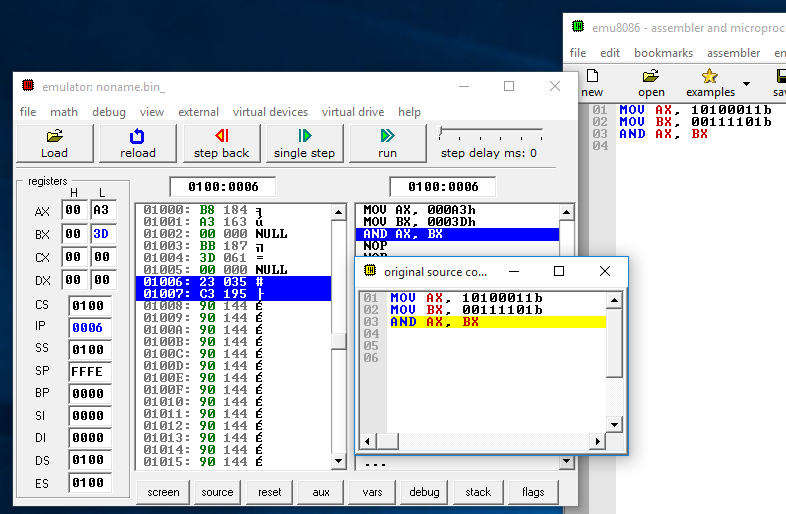Viewport: 786px width, 514px height.
Task: Open a file with the open icon
Action: pos(651,76)
